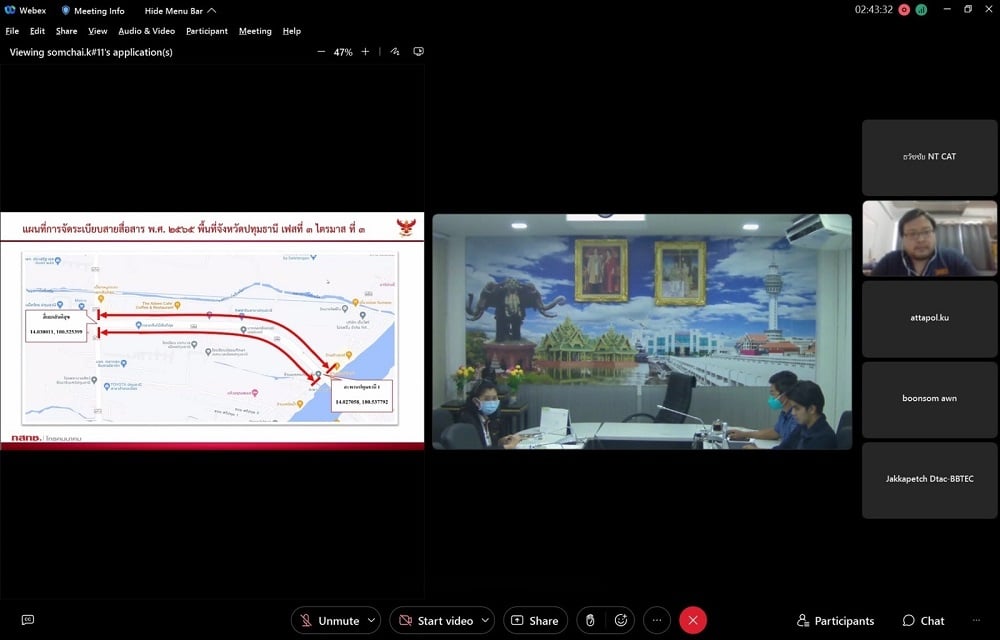Expand audio options arrow next to Unmute
The width and height of the screenshot is (1000, 640).
(x=371, y=620)
